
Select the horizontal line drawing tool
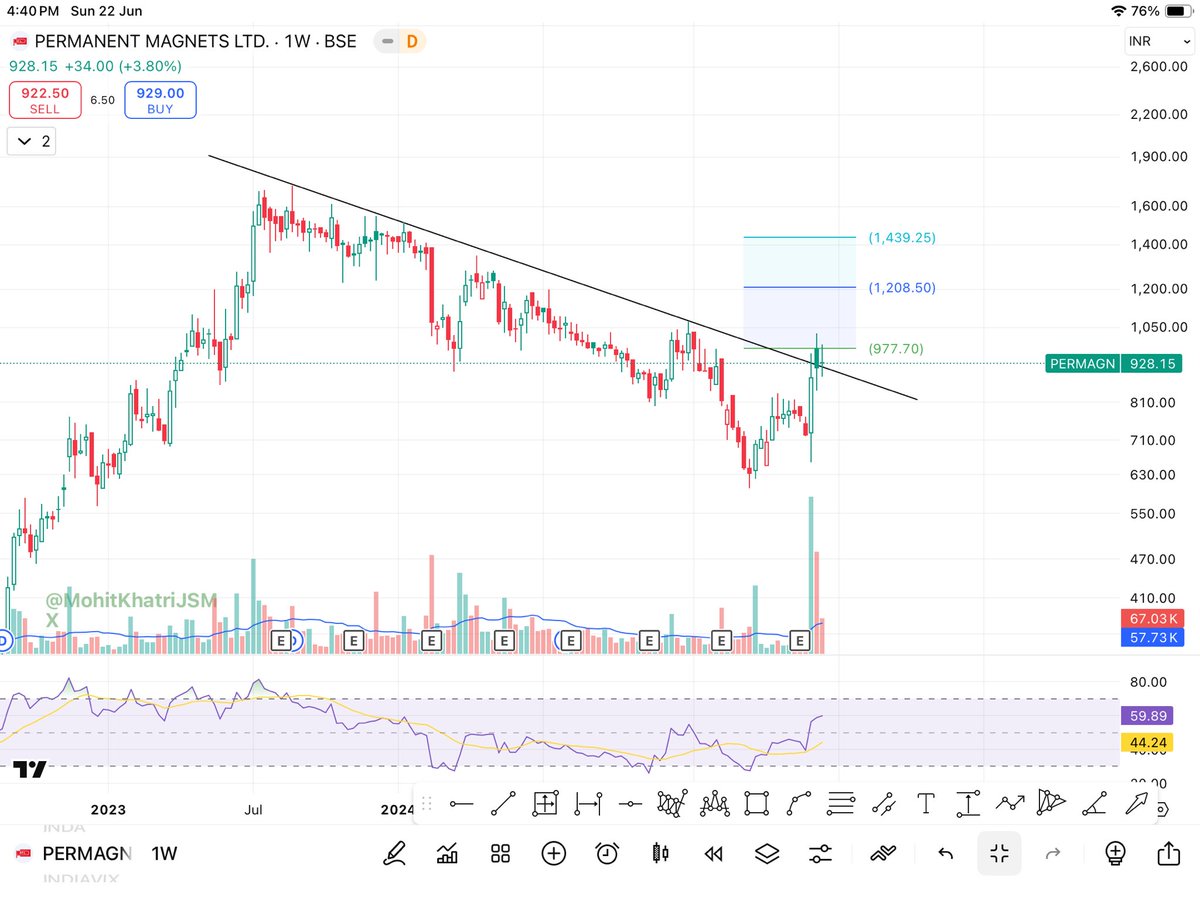[461, 803]
